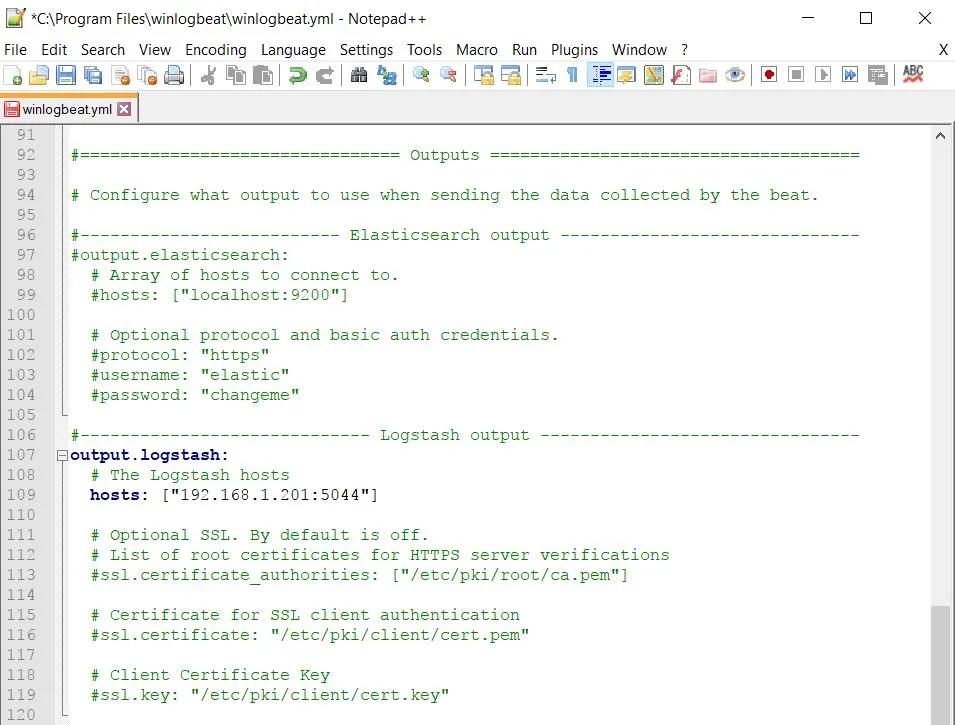Open the Encoding menu
955x725 pixels.
pos(215,49)
